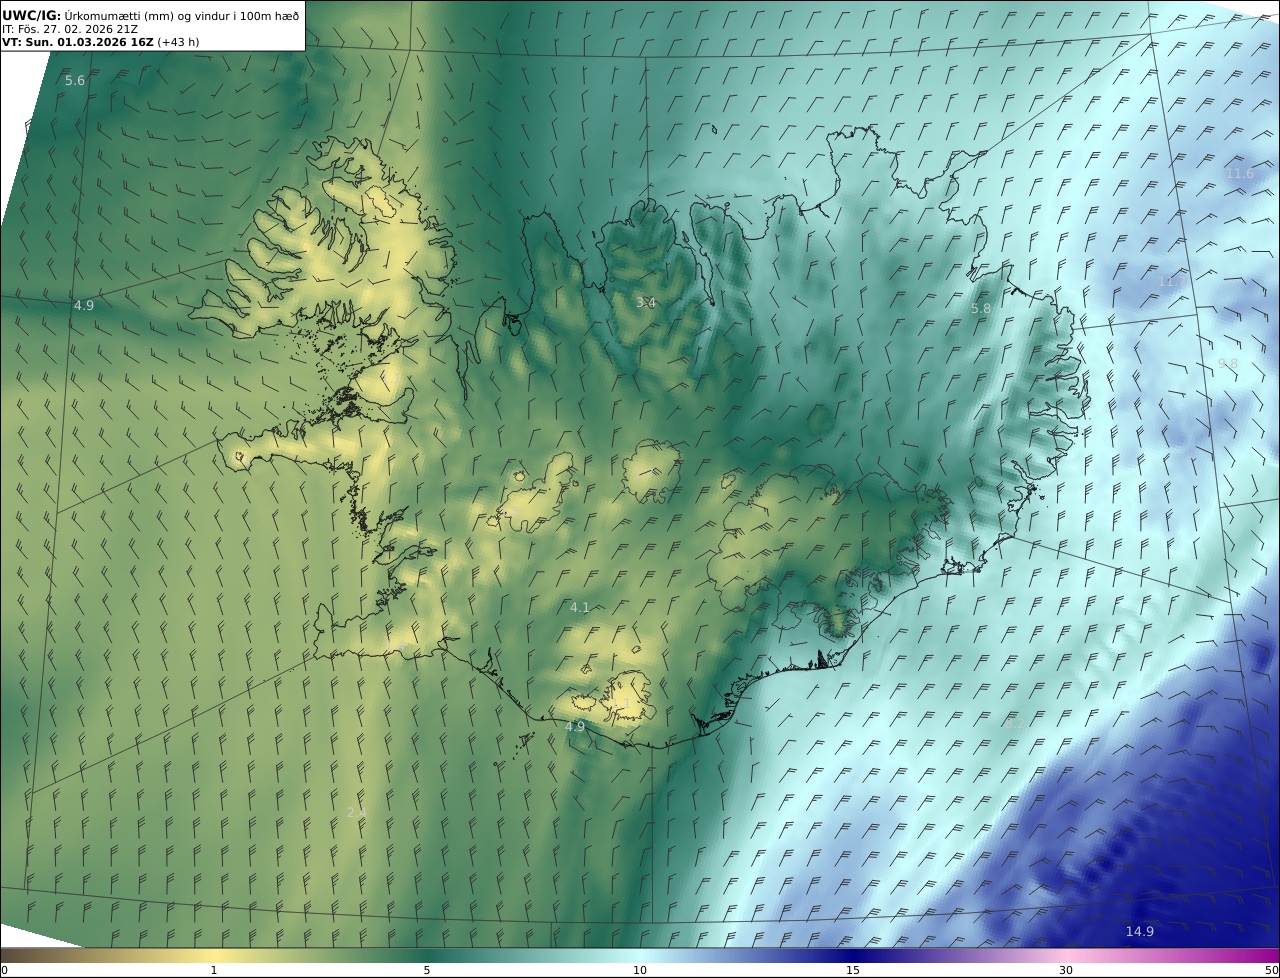The width and height of the screenshot is (1280, 978).
Task: Click the 4.9 value near the south coast glacier
Action: pyautogui.click(x=575, y=727)
